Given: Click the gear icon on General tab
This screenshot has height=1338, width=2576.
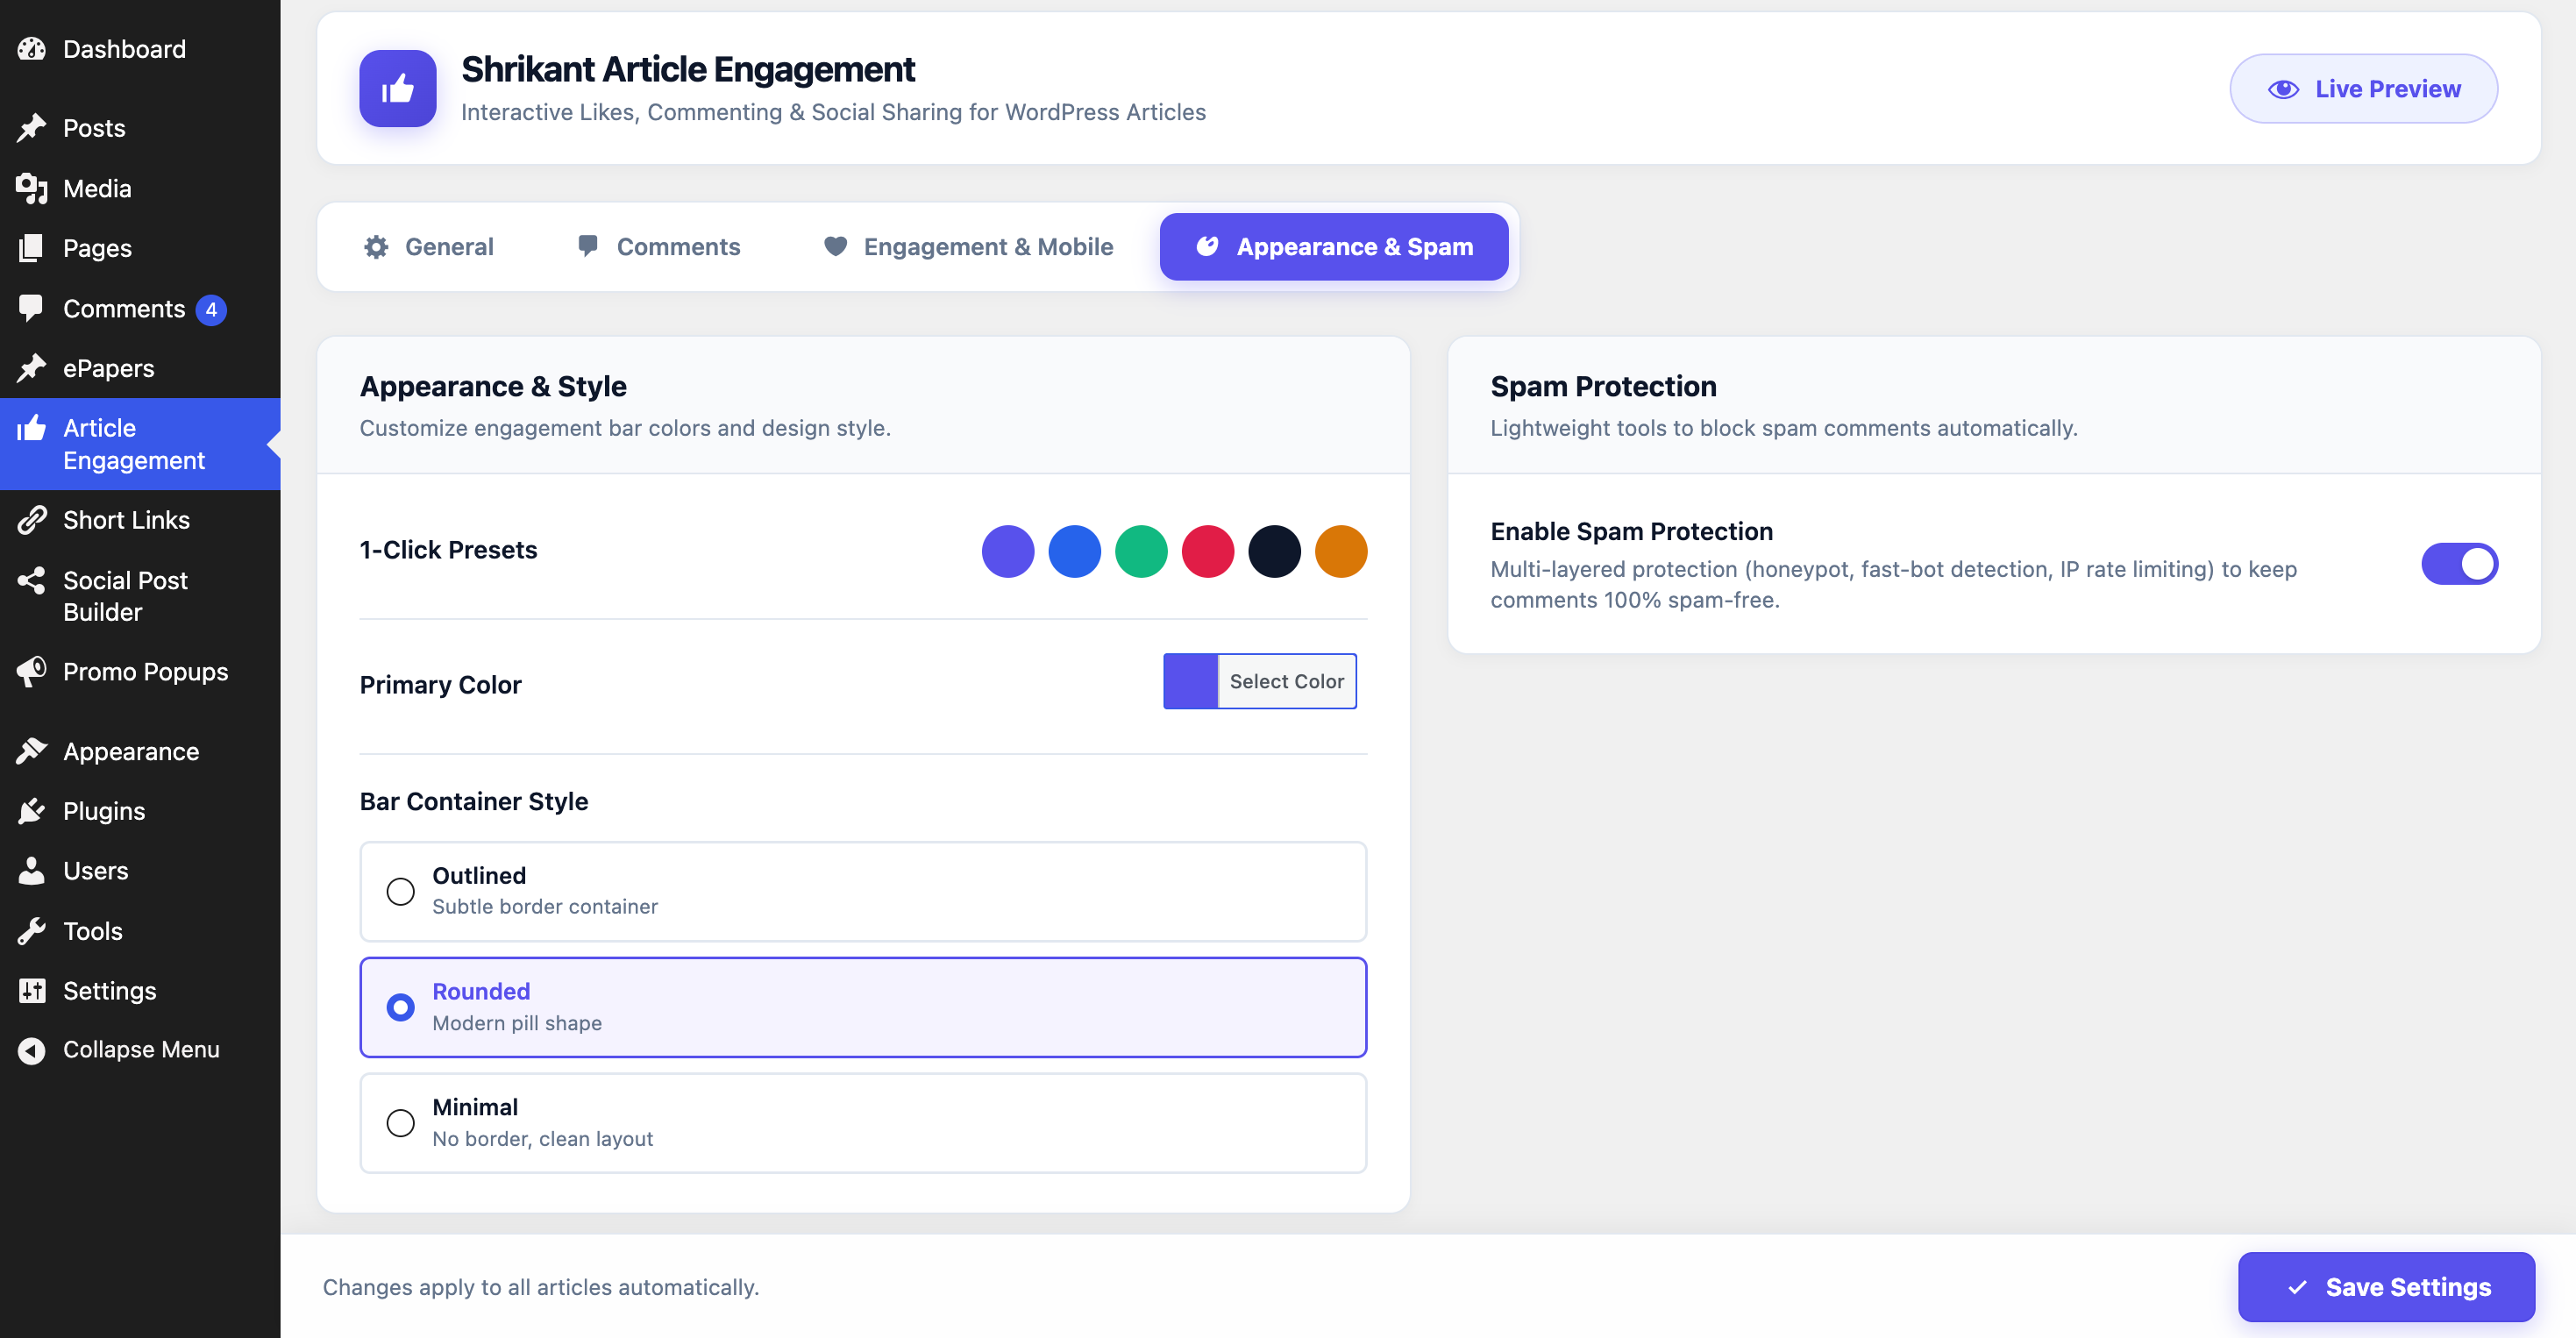Looking at the screenshot, I should tap(376, 247).
